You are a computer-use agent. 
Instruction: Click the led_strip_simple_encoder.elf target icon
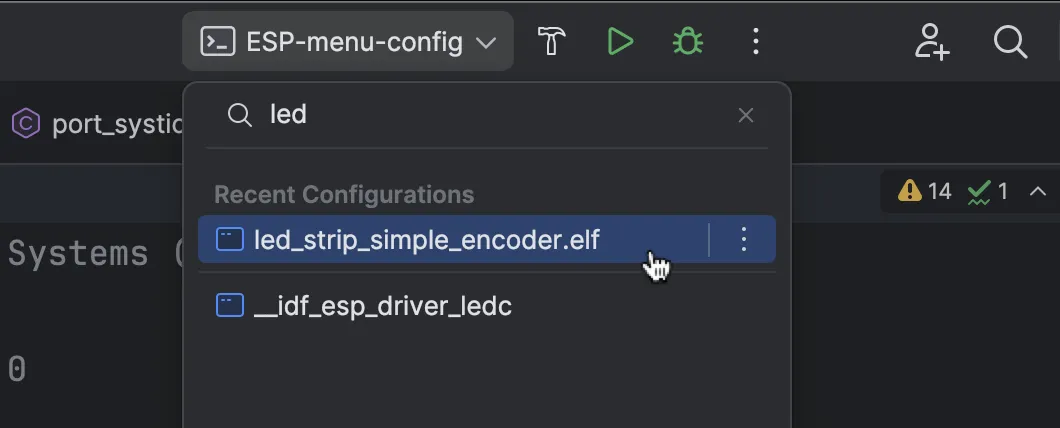pyautogui.click(x=230, y=240)
